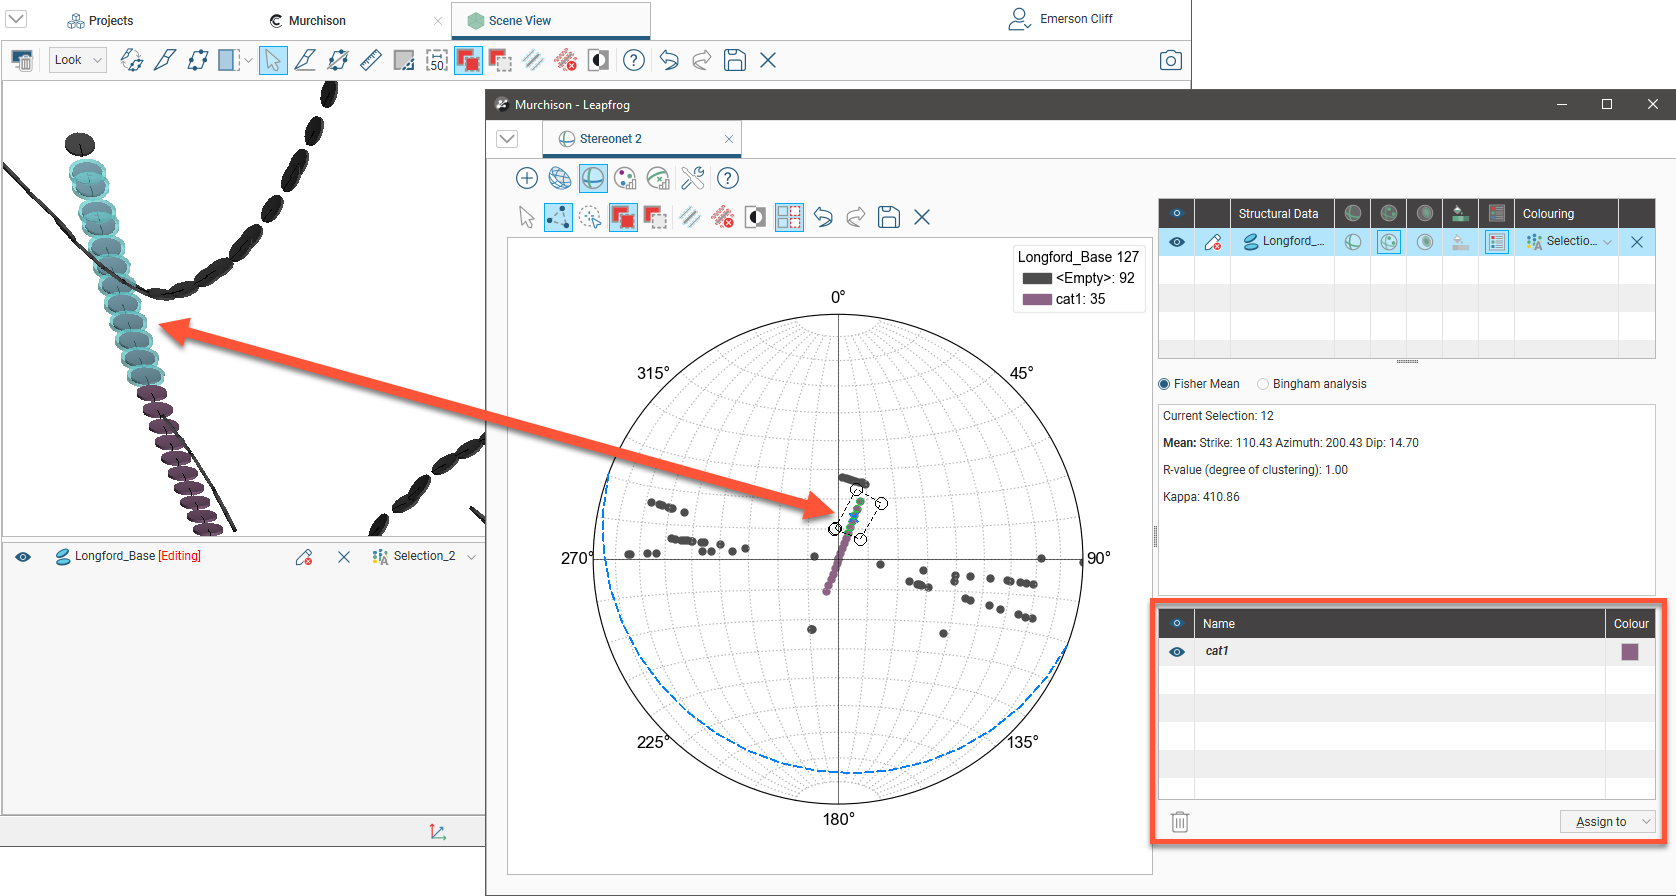Open the Selectio... colouring dropdown in Longford row
The height and width of the screenshot is (896, 1676).
coord(1607,242)
